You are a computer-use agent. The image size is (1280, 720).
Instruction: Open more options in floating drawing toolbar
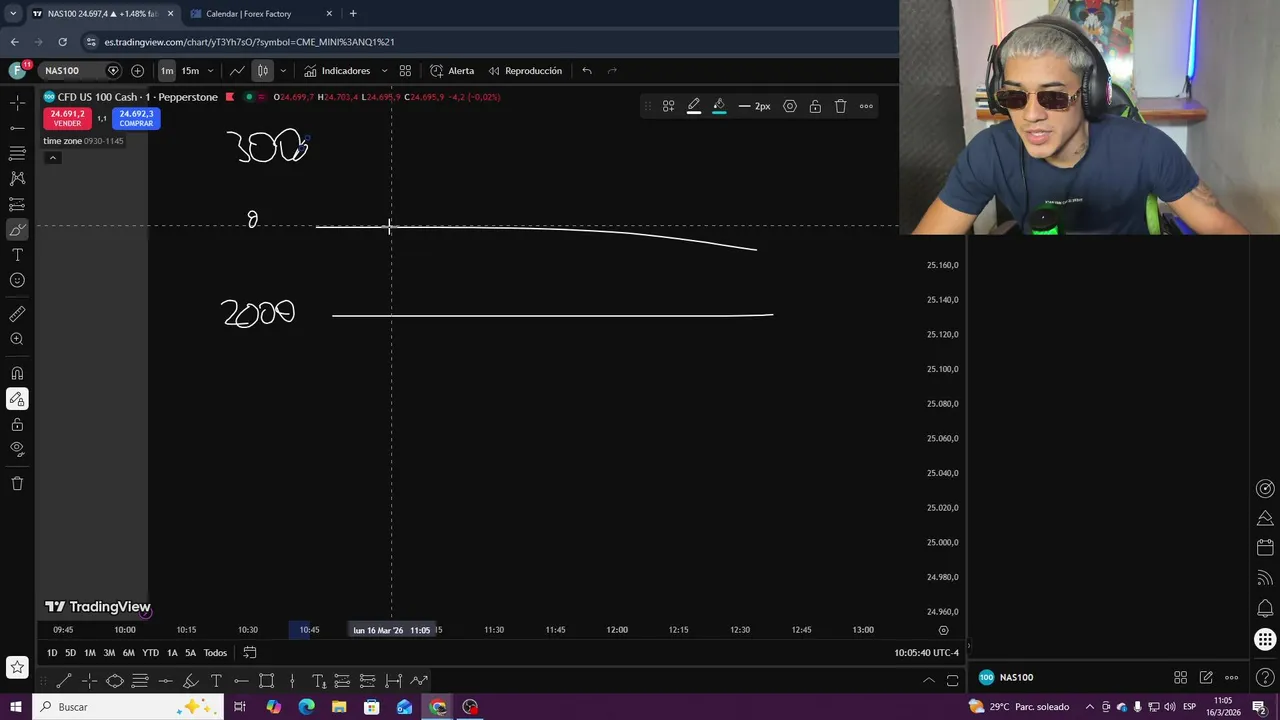point(866,106)
